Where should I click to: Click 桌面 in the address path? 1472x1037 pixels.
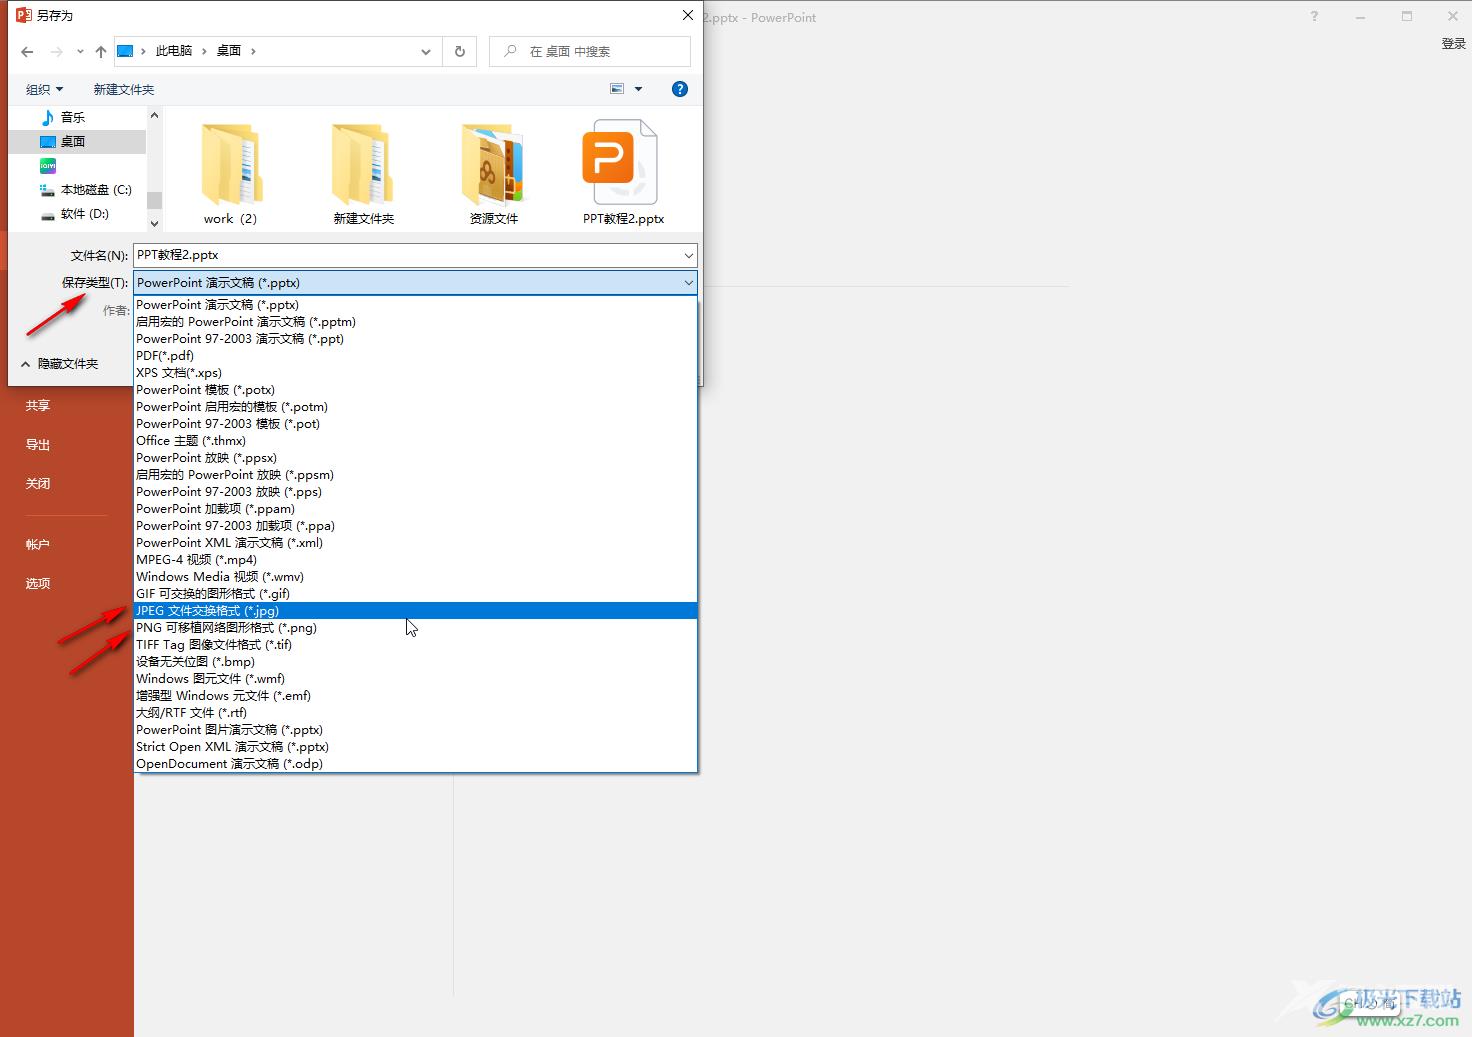[229, 51]
